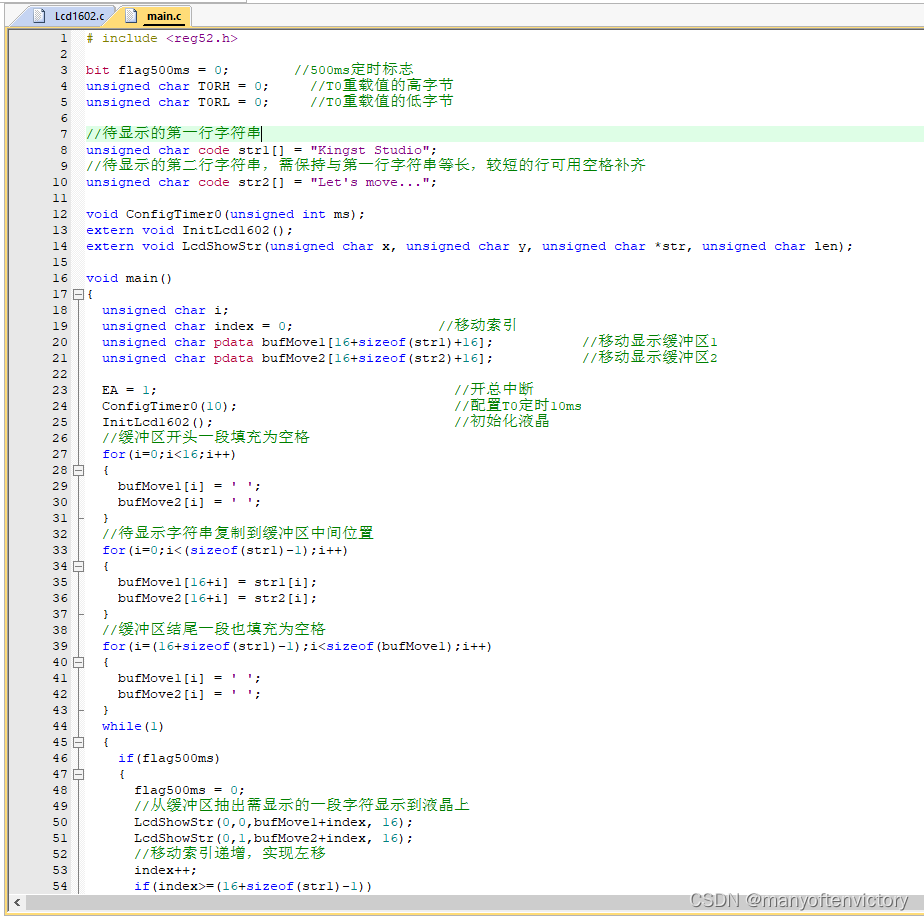Click 'bufMove1[16+i] = str1[i];' line
This screenshot has width=924, height=920.
pos(217,582)
